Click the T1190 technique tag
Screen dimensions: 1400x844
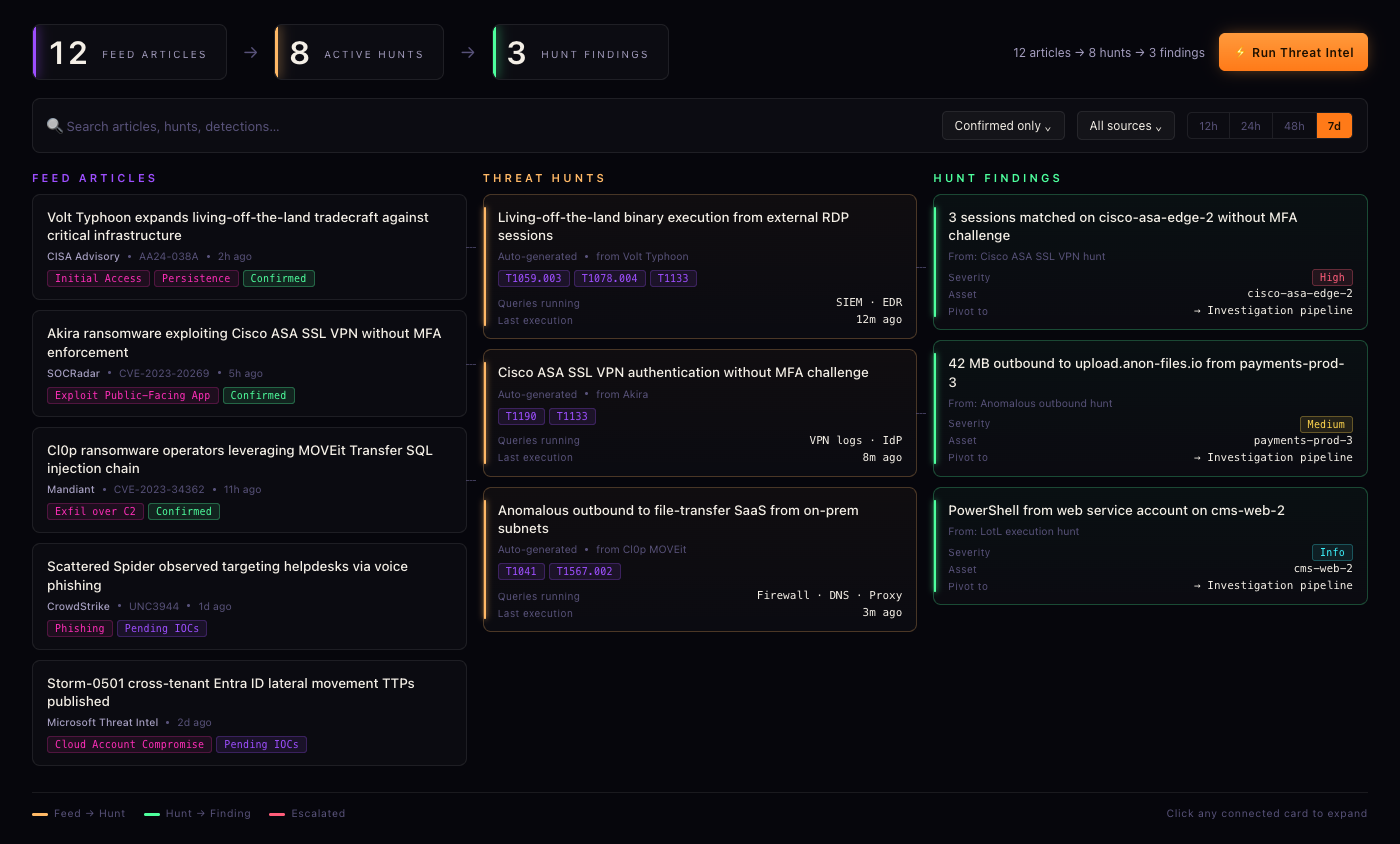pyautogui.click(x=521, y=416)
